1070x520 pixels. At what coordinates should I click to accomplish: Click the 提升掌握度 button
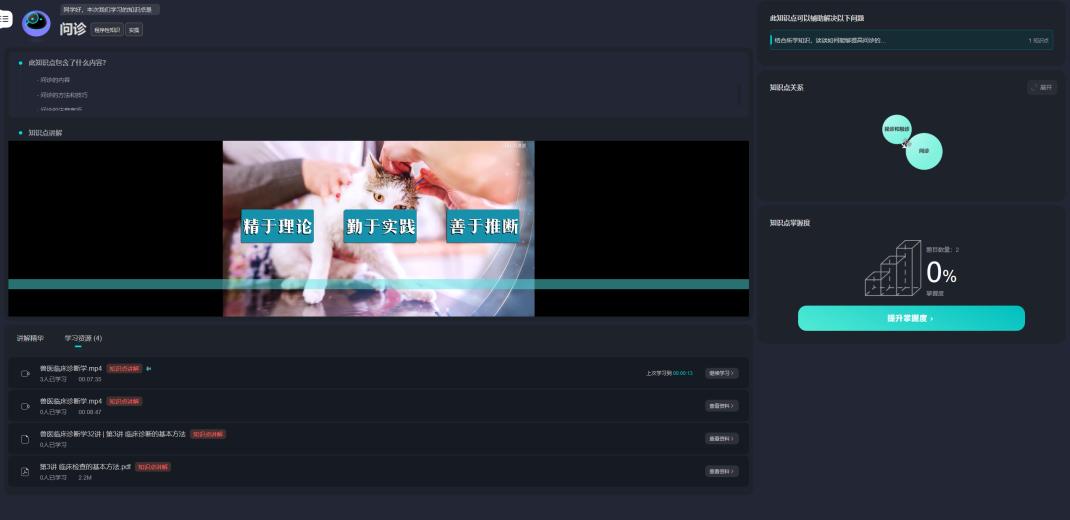pyautogui.click(x=910, y=318)
